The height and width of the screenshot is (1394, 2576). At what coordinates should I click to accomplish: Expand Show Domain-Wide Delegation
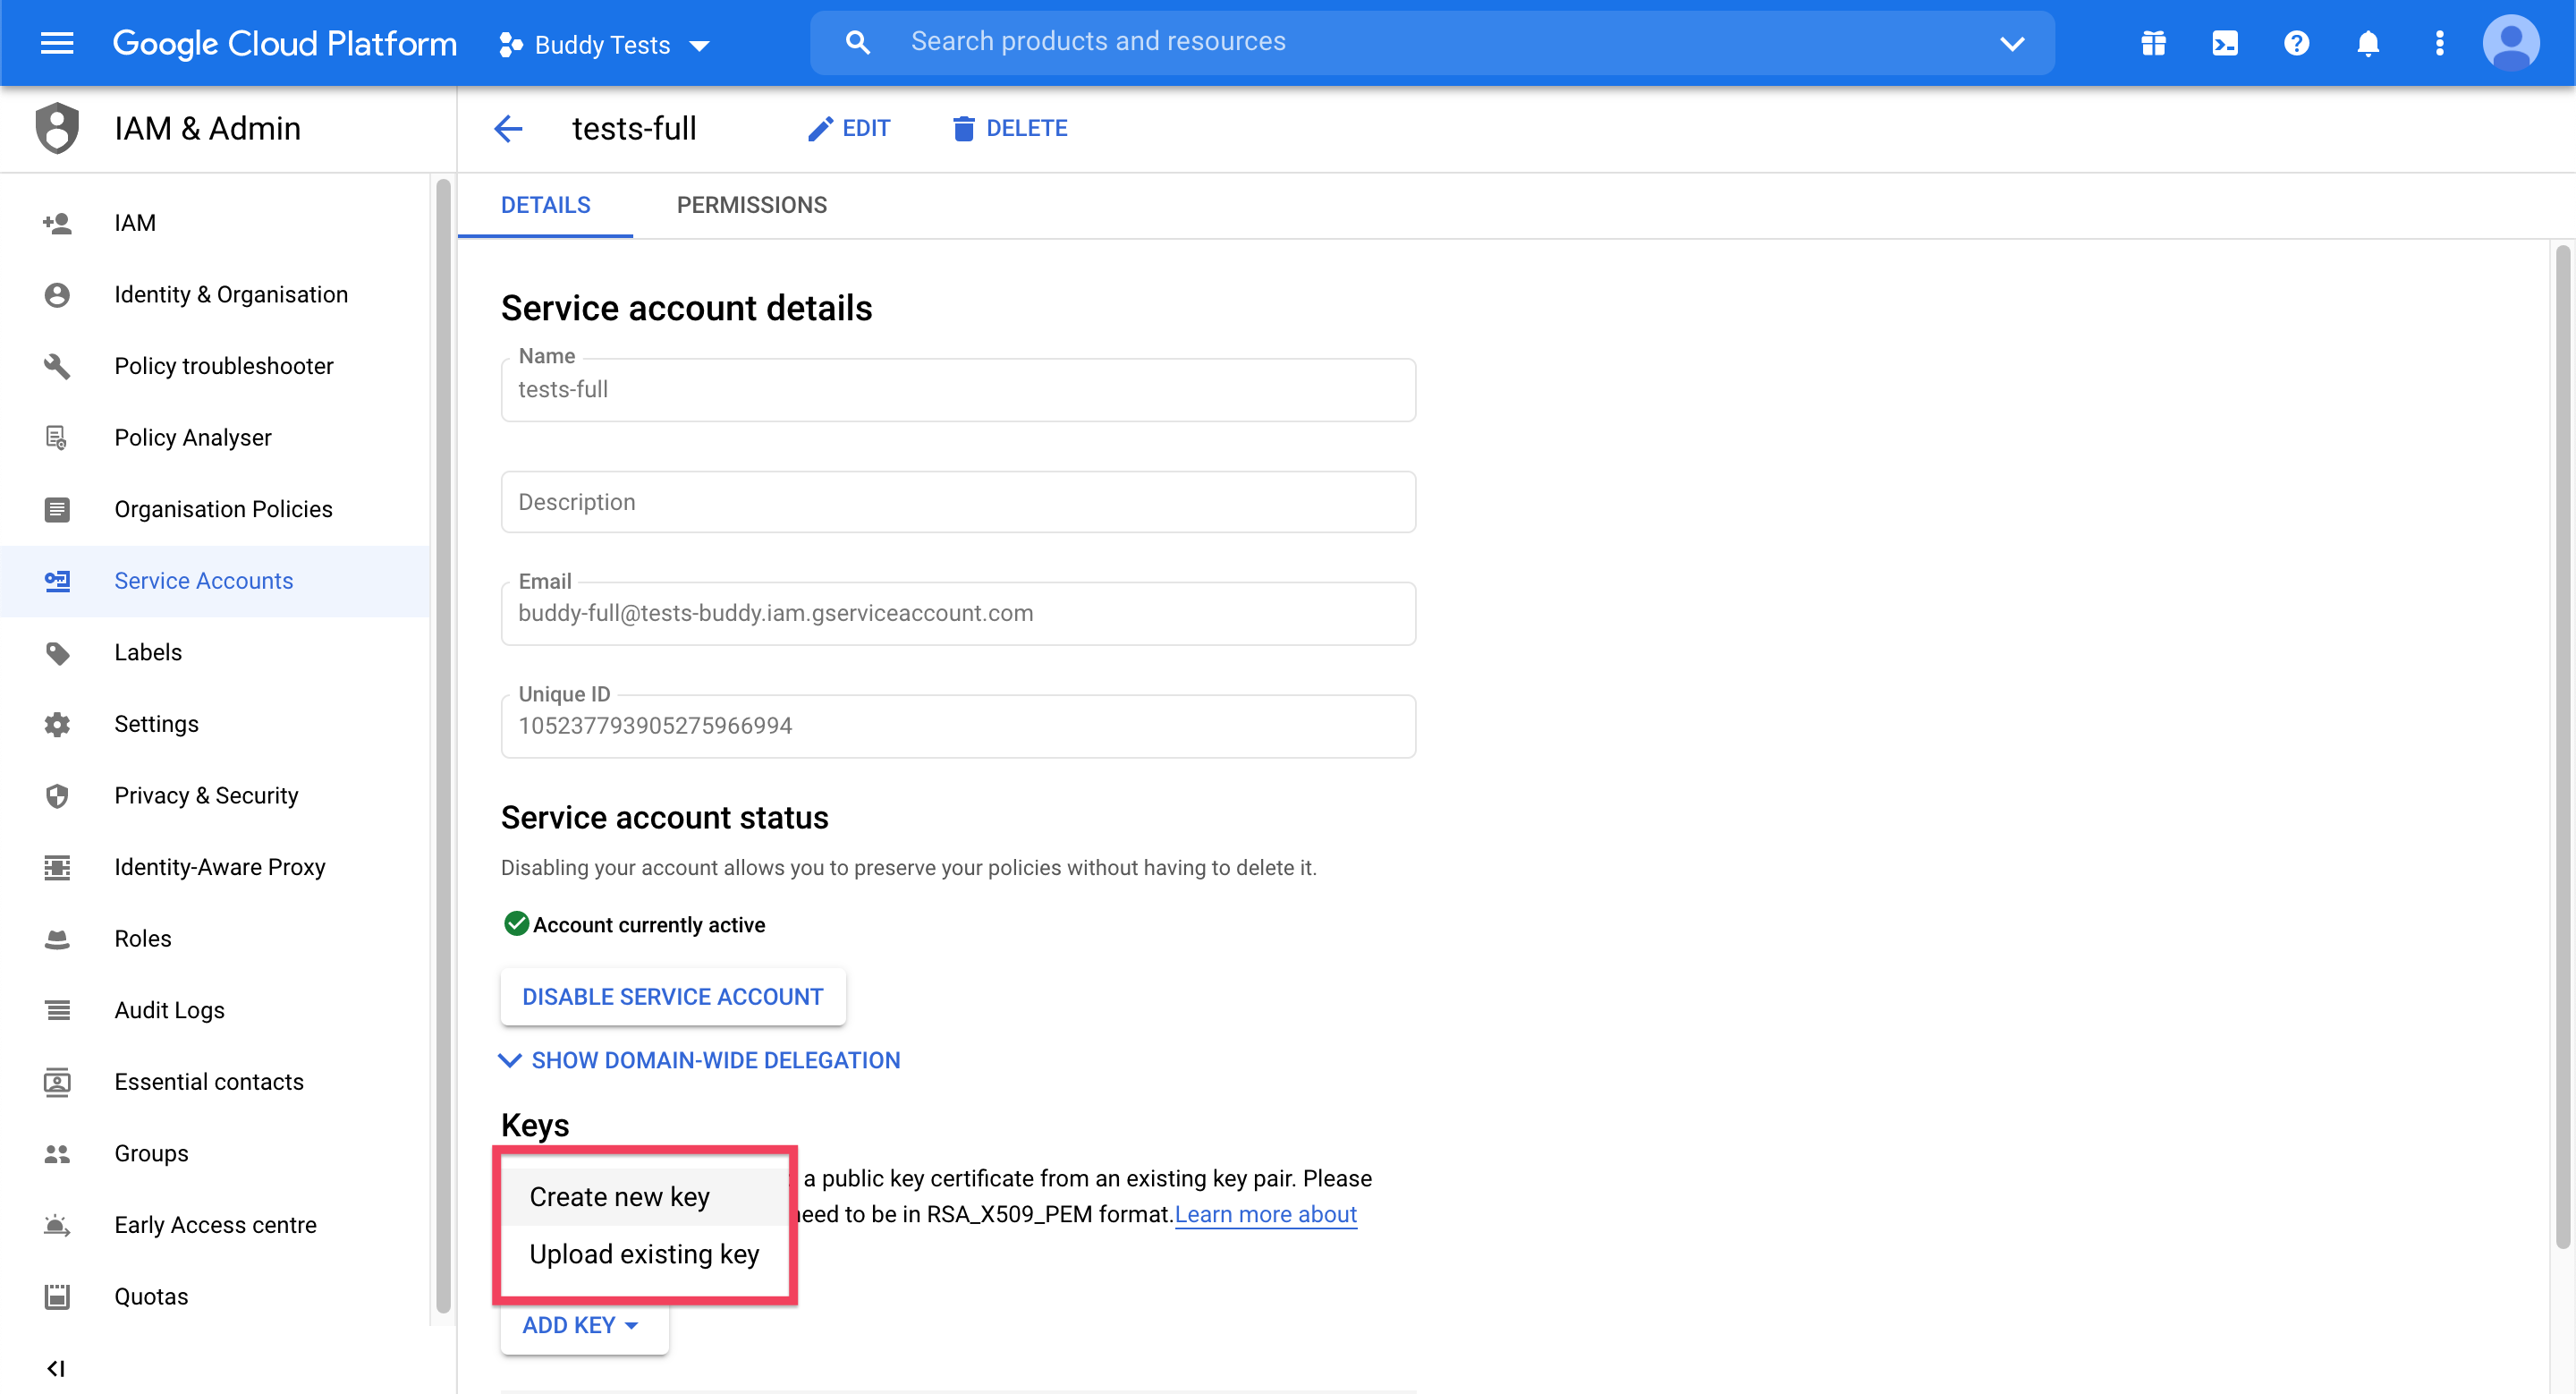tap(700, 1060)
